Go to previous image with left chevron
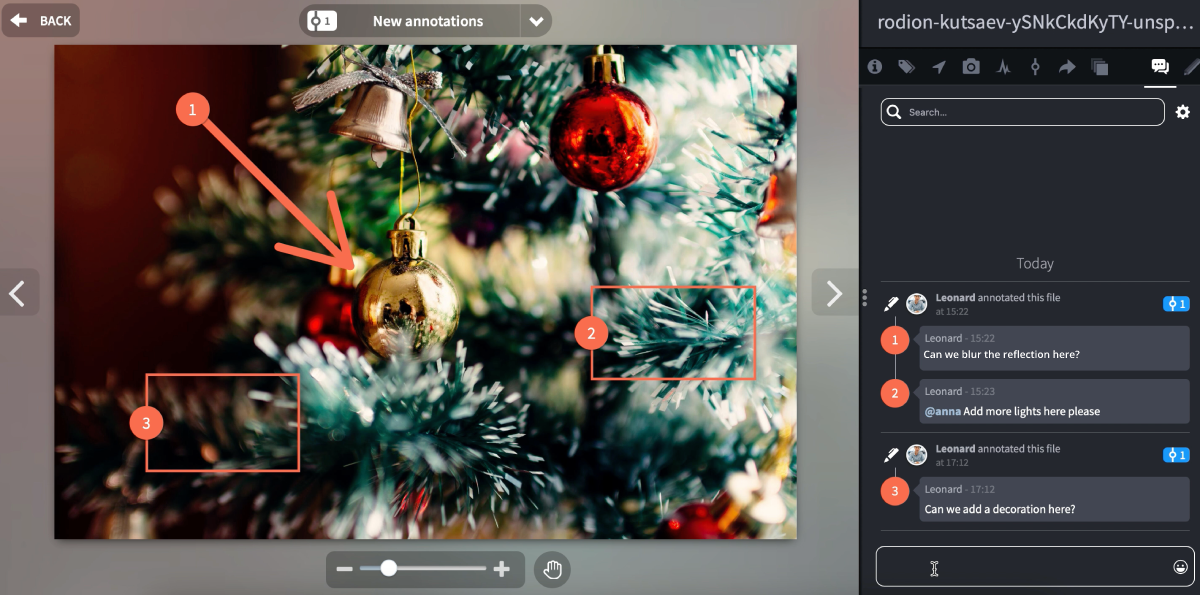The width and height of the screenshot is (1200, 595). tap(18, 292)
